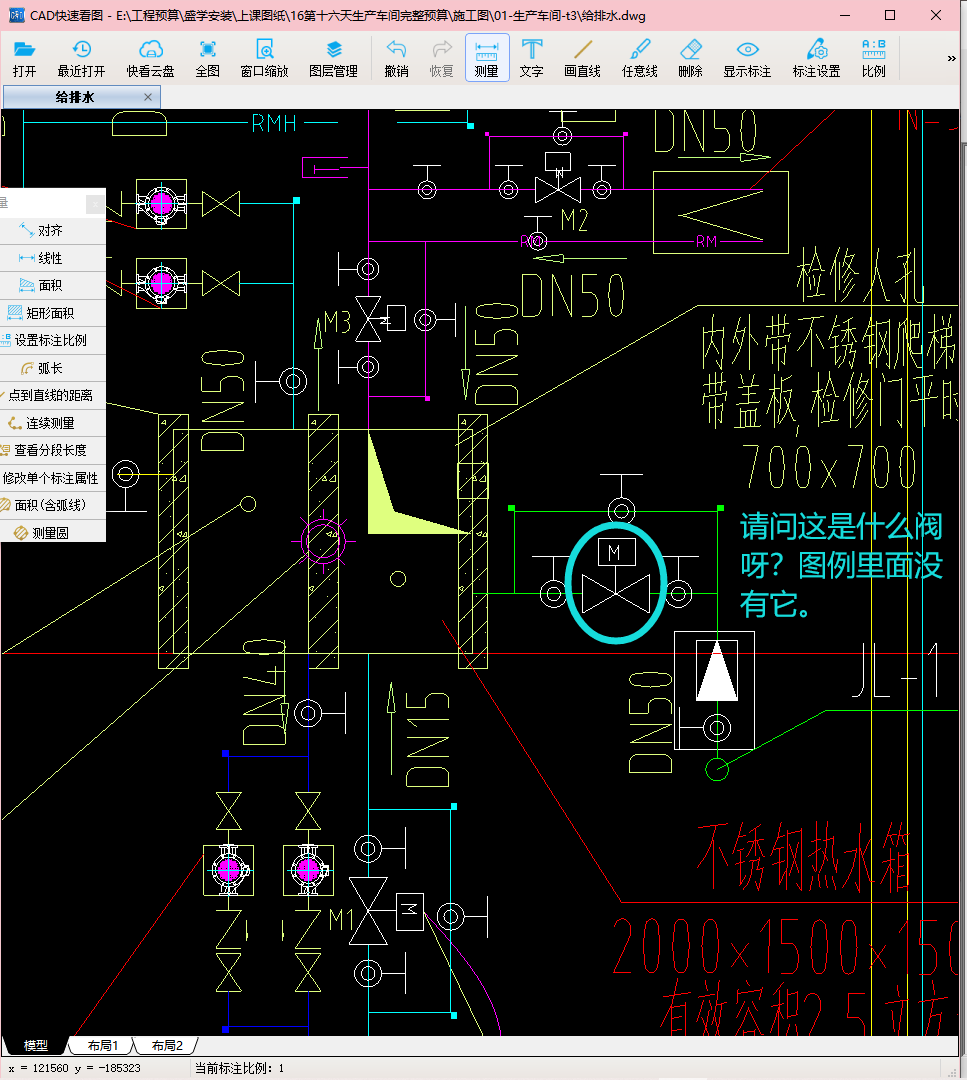Click 当前标注比例 status text

tap(239, 1068)
